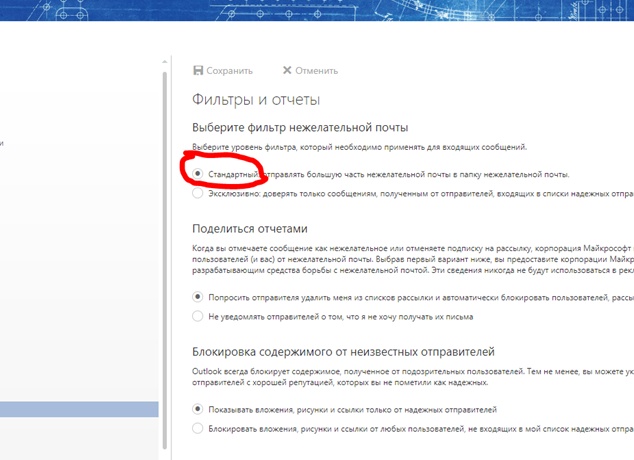Select the Стандартный junk filter radio button
Image resolution: width=634 pixels, height=460 pixels.
(197, 174)
